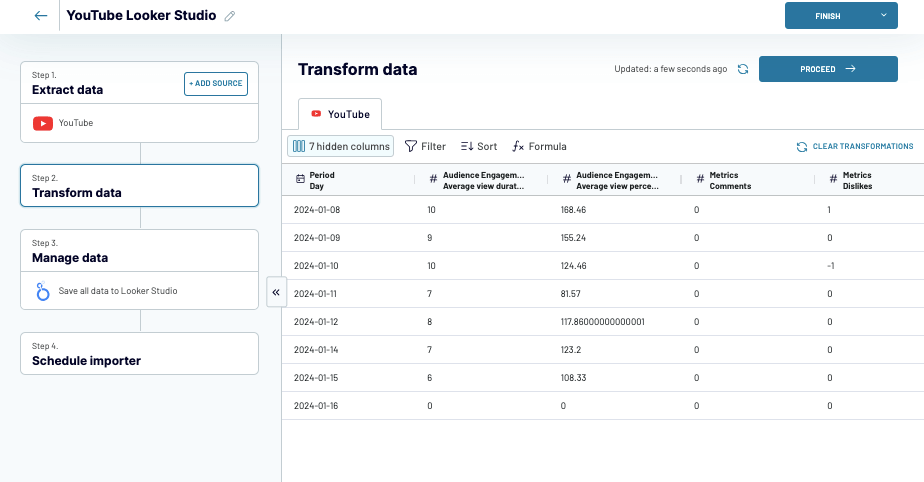Refresh data preview with the sync icon

[x=743, y=69]
